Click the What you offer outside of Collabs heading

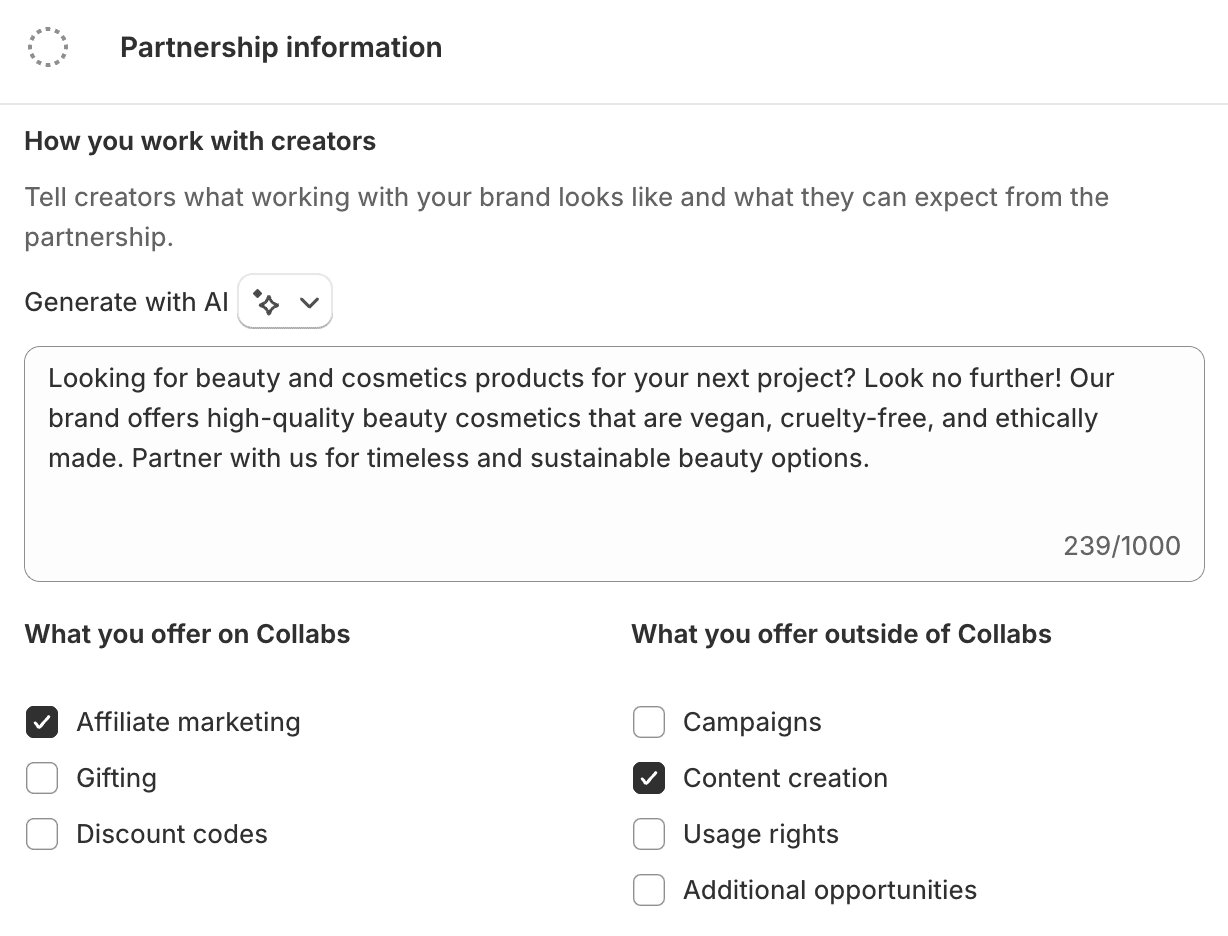(x=841, y=634)
